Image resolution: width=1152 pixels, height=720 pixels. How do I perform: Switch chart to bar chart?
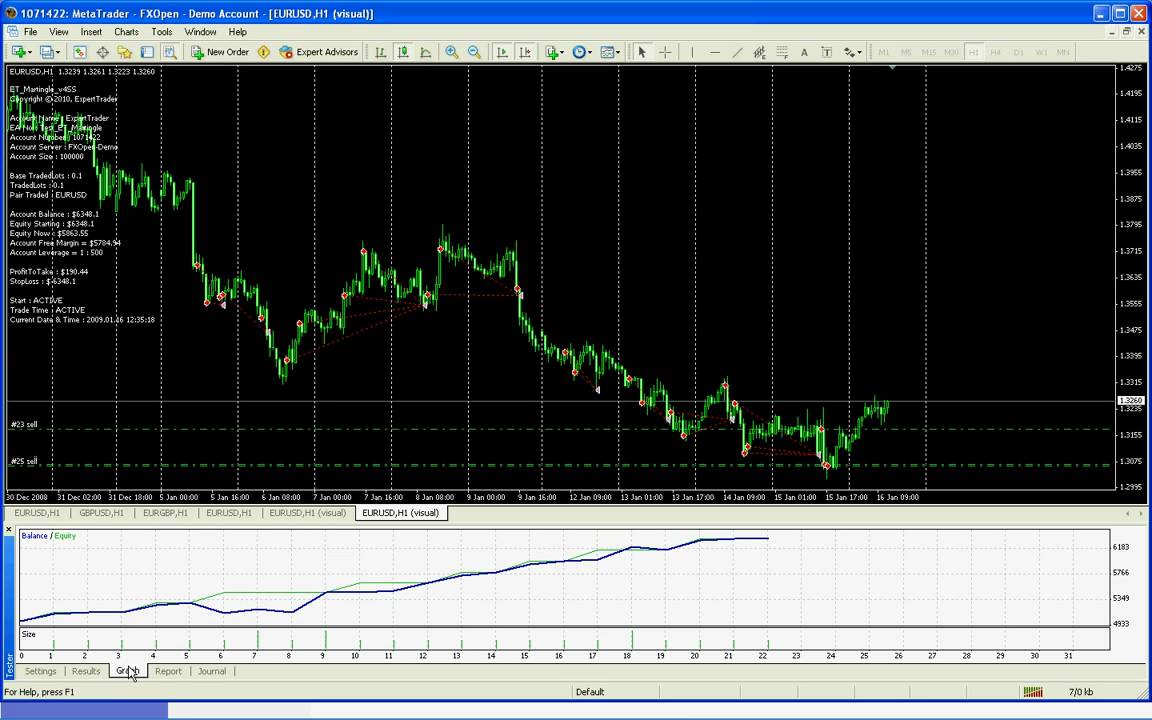[x=381, y=52]
